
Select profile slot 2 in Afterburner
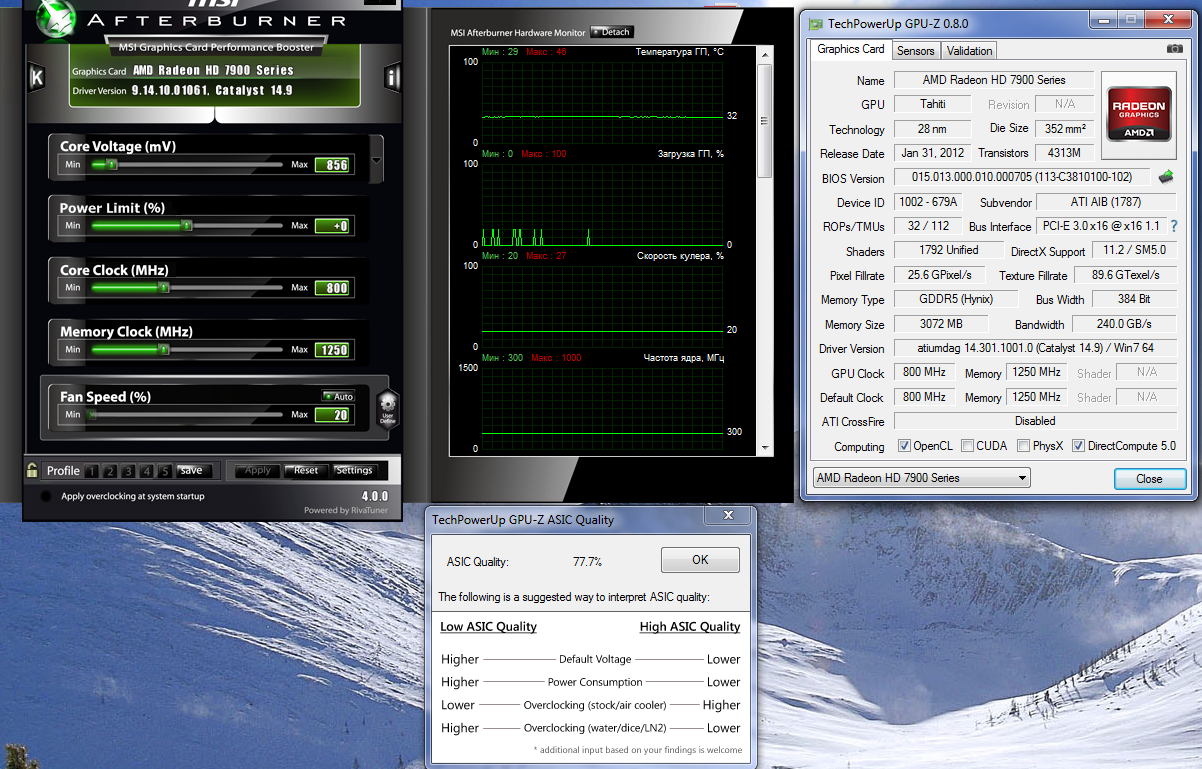tap(110, 471)
